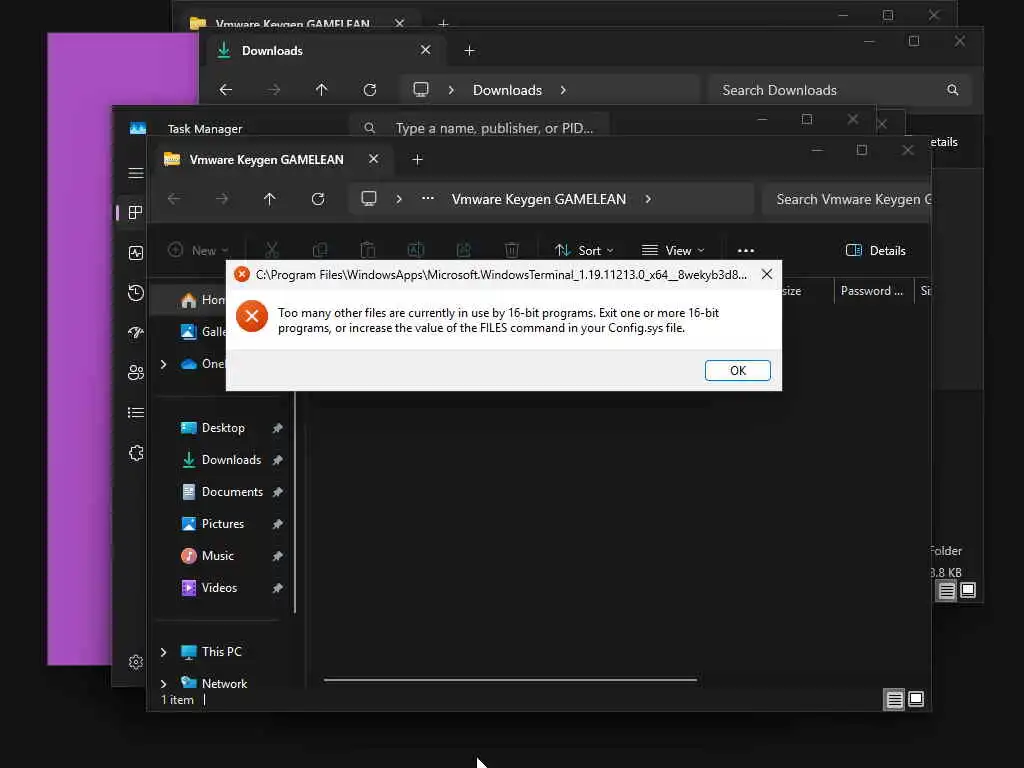Go up one folder in Vmware Keygen window
1024x768 pixels.
[x=270, y=199]
